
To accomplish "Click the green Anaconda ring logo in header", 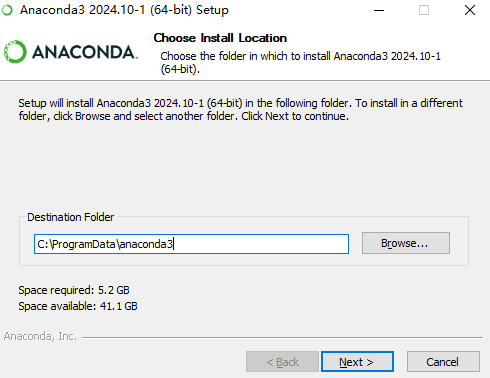I will 15,52.
